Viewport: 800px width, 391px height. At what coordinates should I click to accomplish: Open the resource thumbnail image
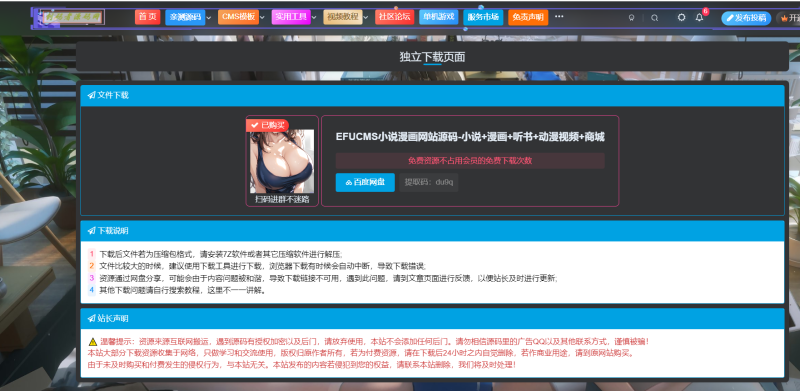coord(282,161)
